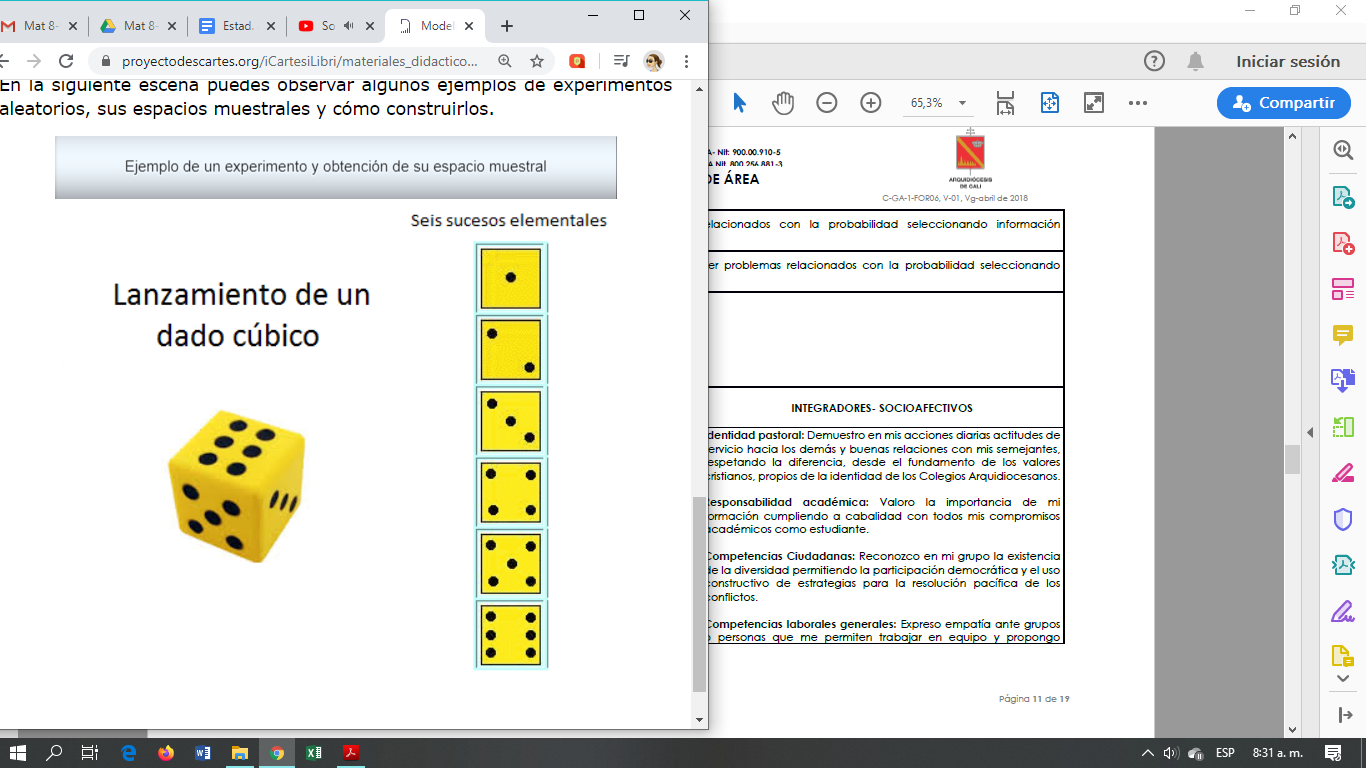Open the Compare/scan green tool in sidebar
Viewport: 1366px width, 768px height.
(1343, 427)
